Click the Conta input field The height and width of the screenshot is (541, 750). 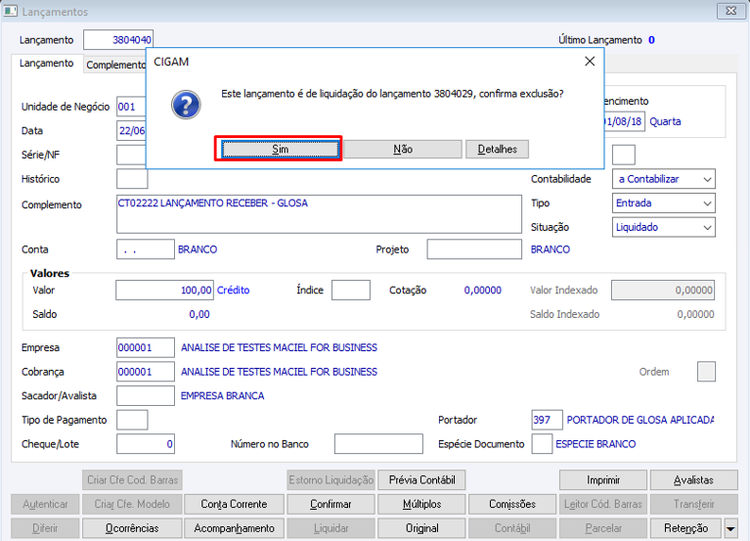[145, 249]
